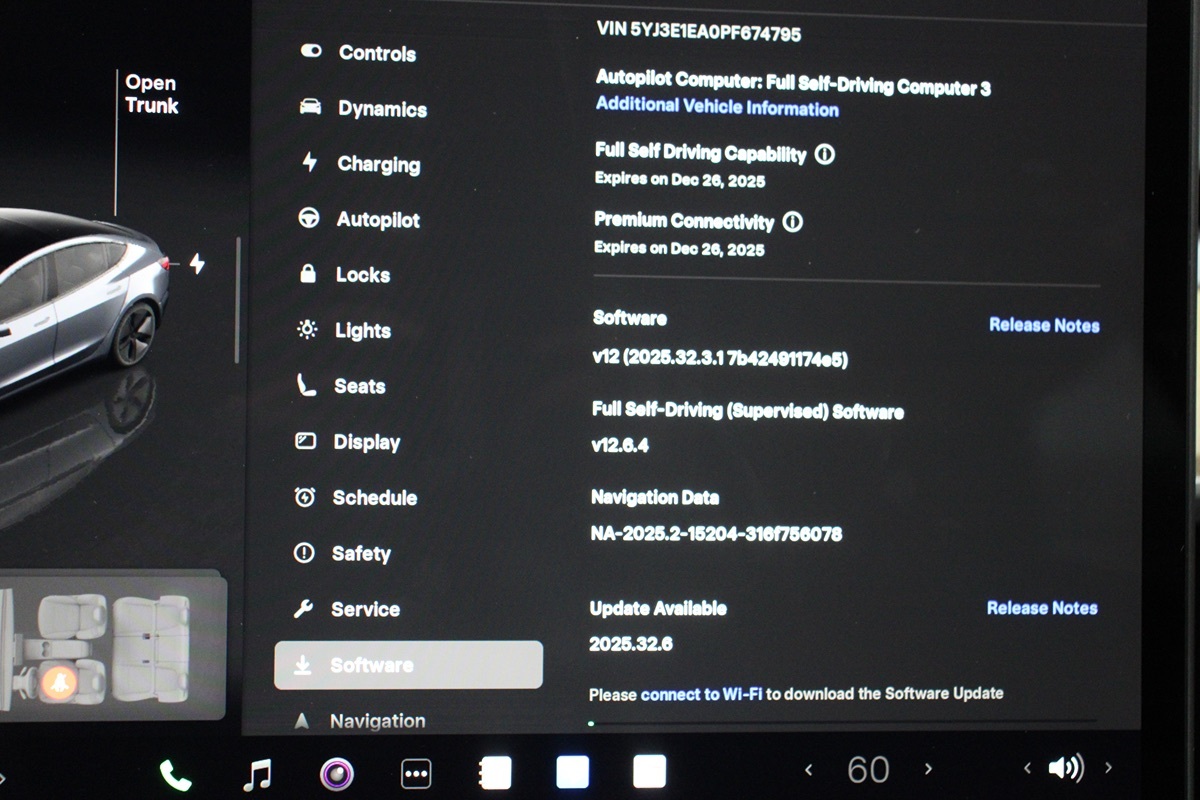Click the Autopilot steering wheel icon
The image size is (1200, 800).
coord(309,218)
